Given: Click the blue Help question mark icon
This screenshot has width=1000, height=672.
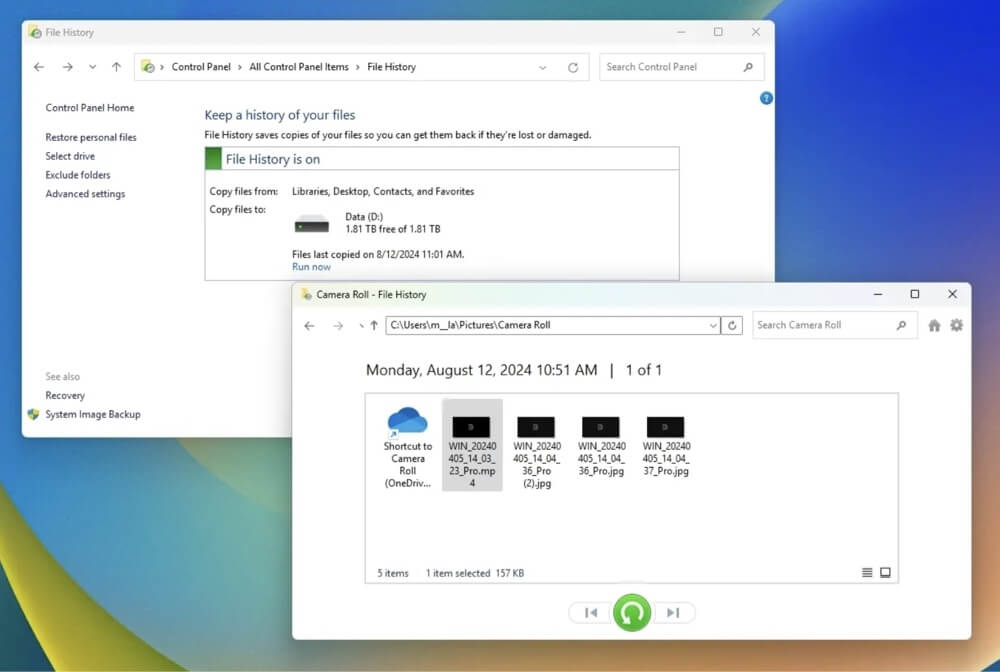Looking at the screenshot, I should [x=766, y=98].
